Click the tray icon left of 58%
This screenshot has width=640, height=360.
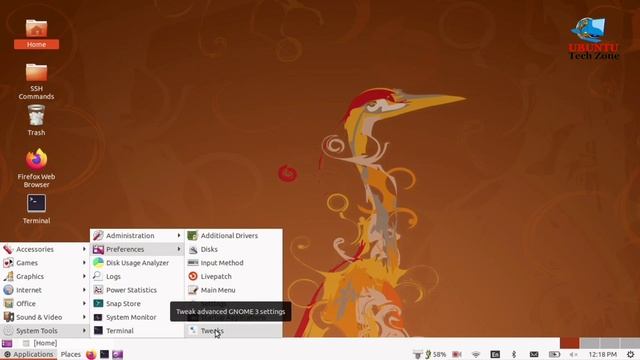418,354
